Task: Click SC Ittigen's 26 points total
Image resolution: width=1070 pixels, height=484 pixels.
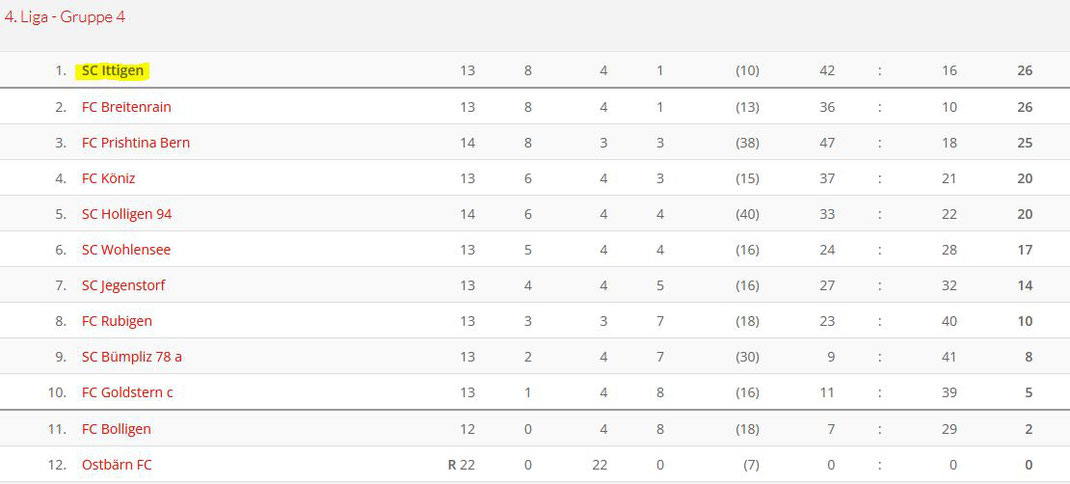Action: [x=1024, y=70]
